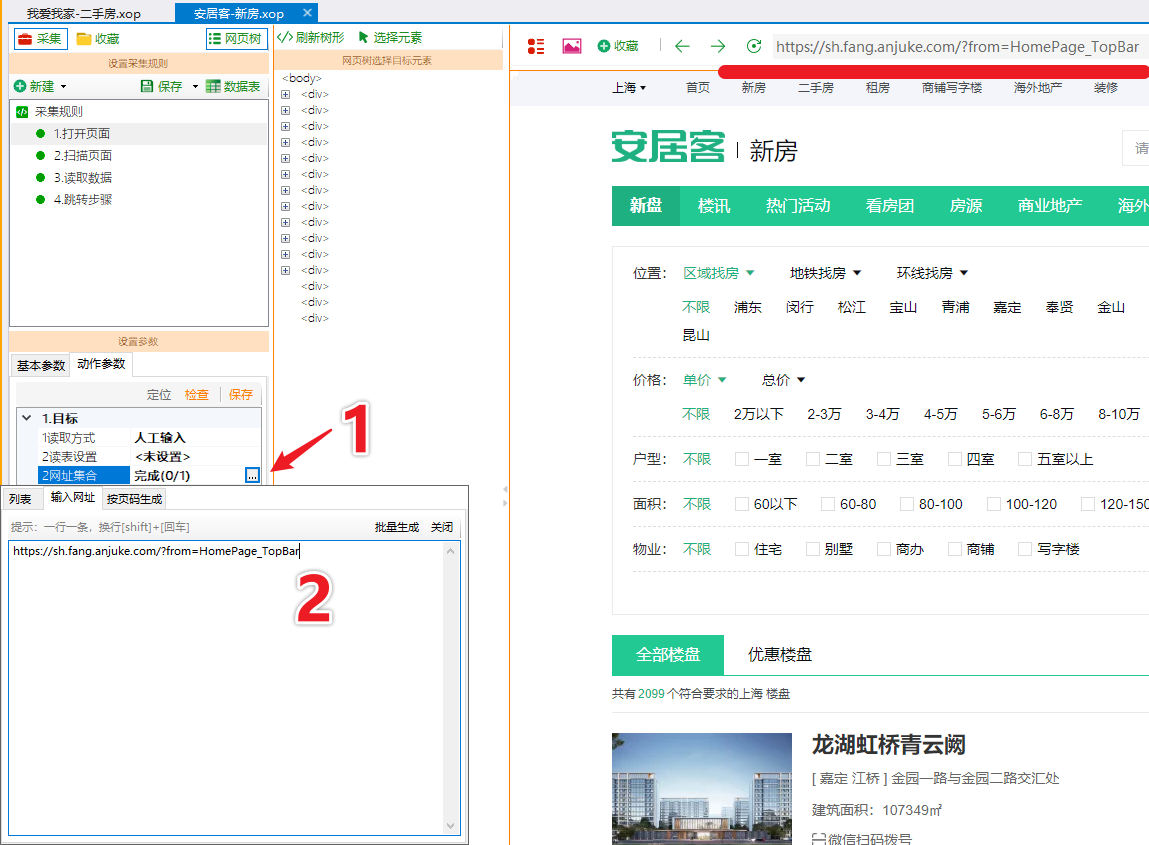Activate the 选择元素 cursor tool
Viewport: 1149px width, 845px height.
point(363,37)
